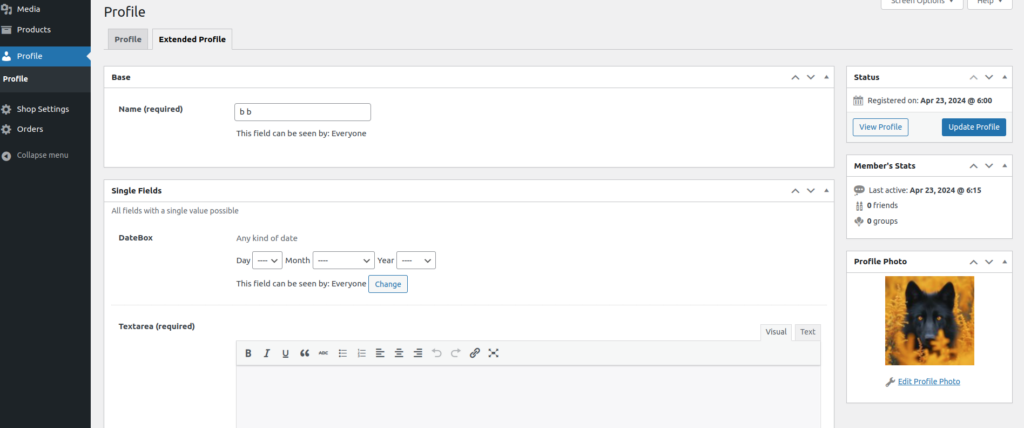
Task: Collapse the Base panel with its toggle arrow
Action: pyautogui.click(x=825, y=77)
